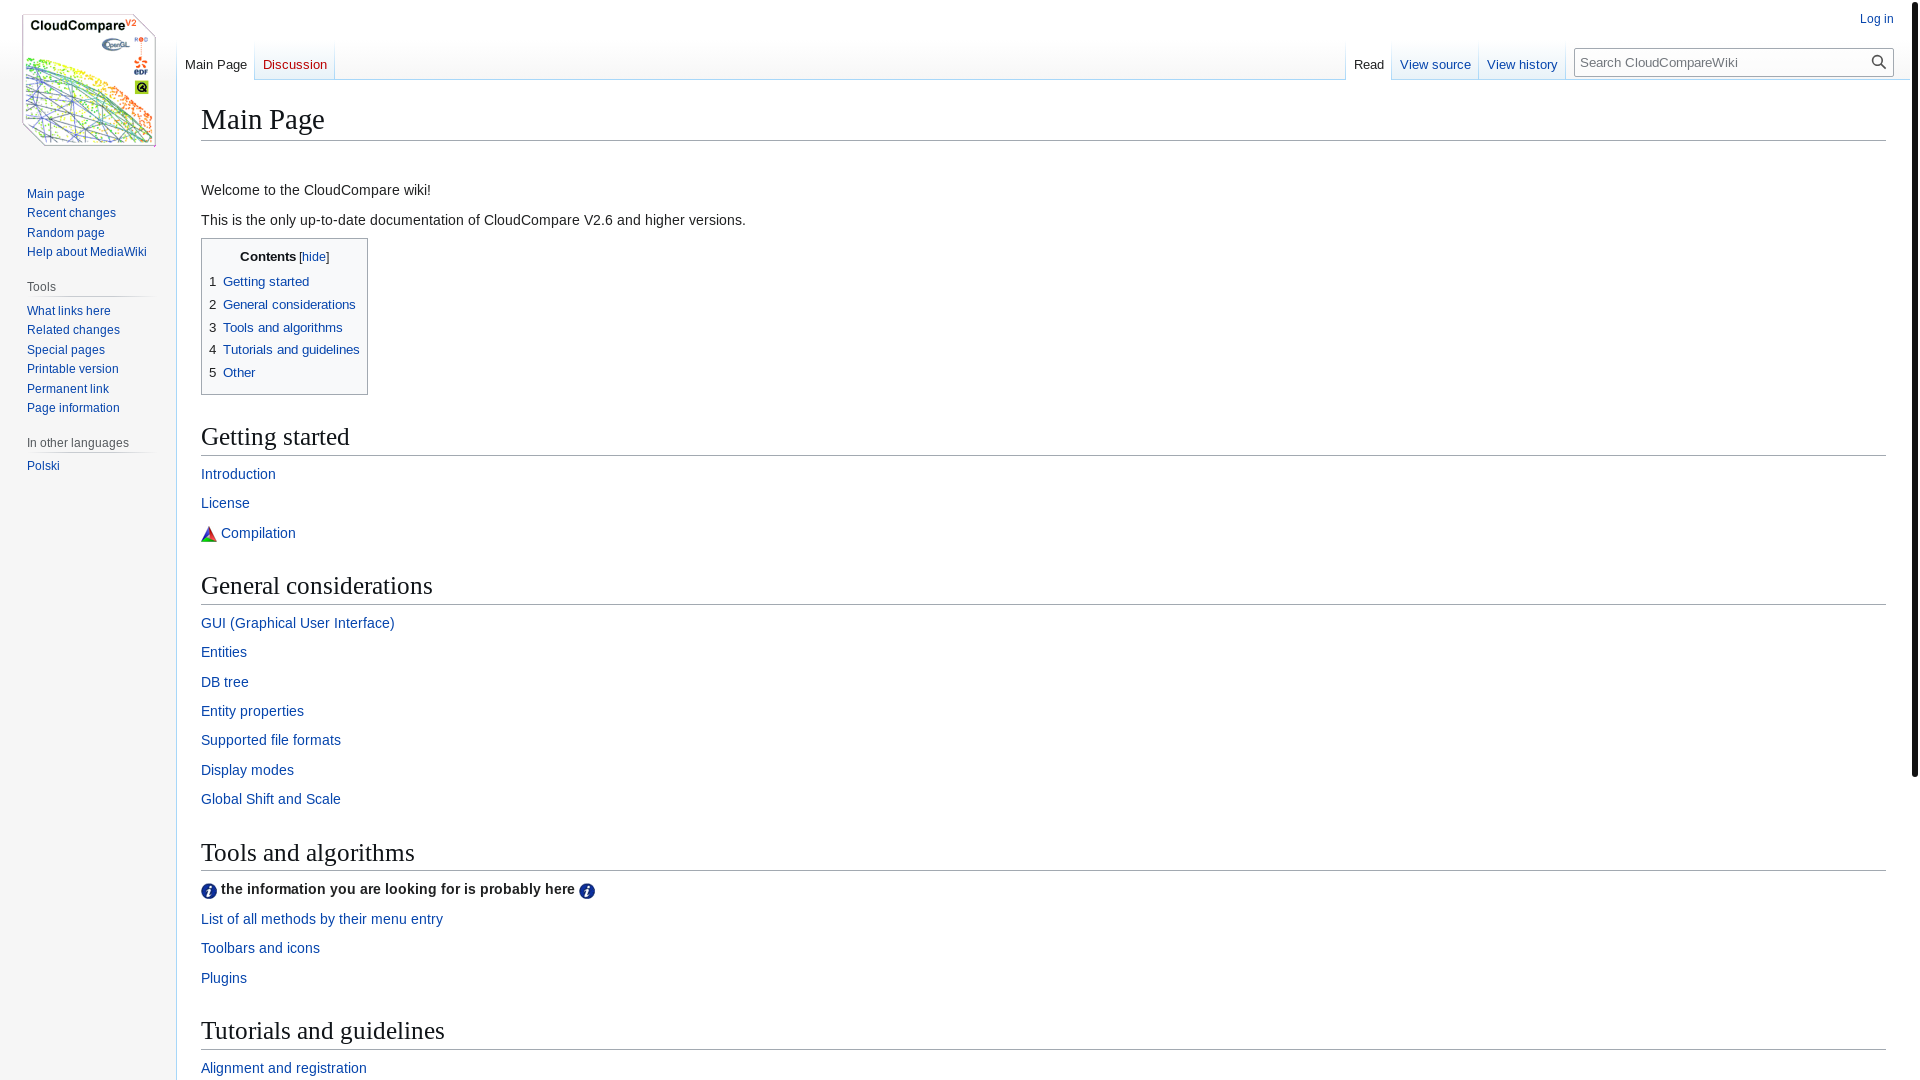Screen dimensions: 1920x1080
Task: Open What links here
Action: pyautogui.click(x=69, y=311)
